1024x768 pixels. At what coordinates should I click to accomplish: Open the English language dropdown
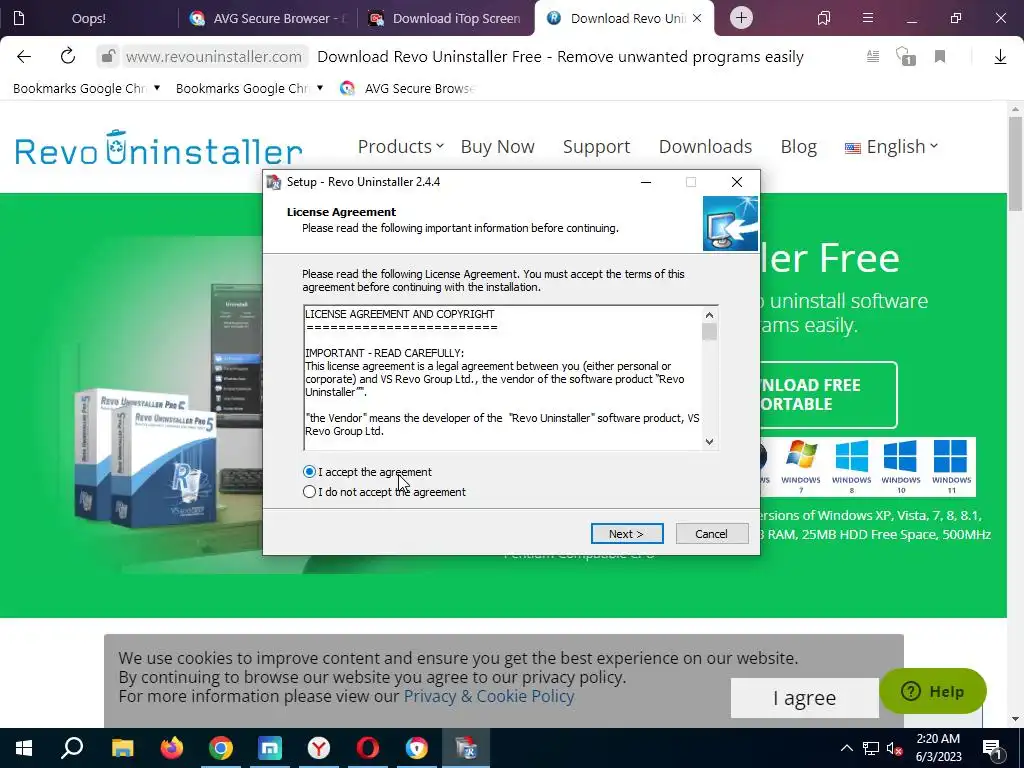(891, 146)
